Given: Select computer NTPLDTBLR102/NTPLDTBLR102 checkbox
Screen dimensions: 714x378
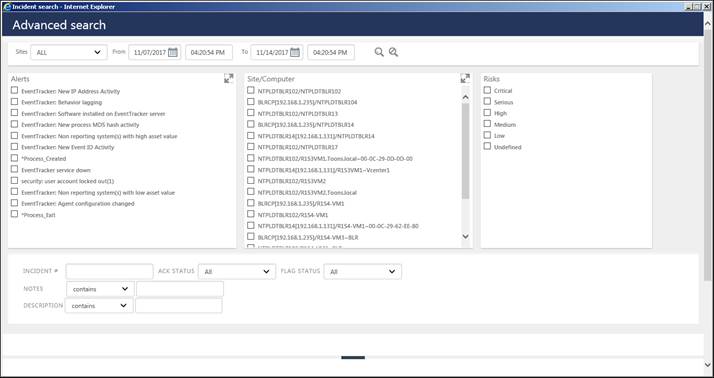Looking at the screenshot, I should point(251,90).
